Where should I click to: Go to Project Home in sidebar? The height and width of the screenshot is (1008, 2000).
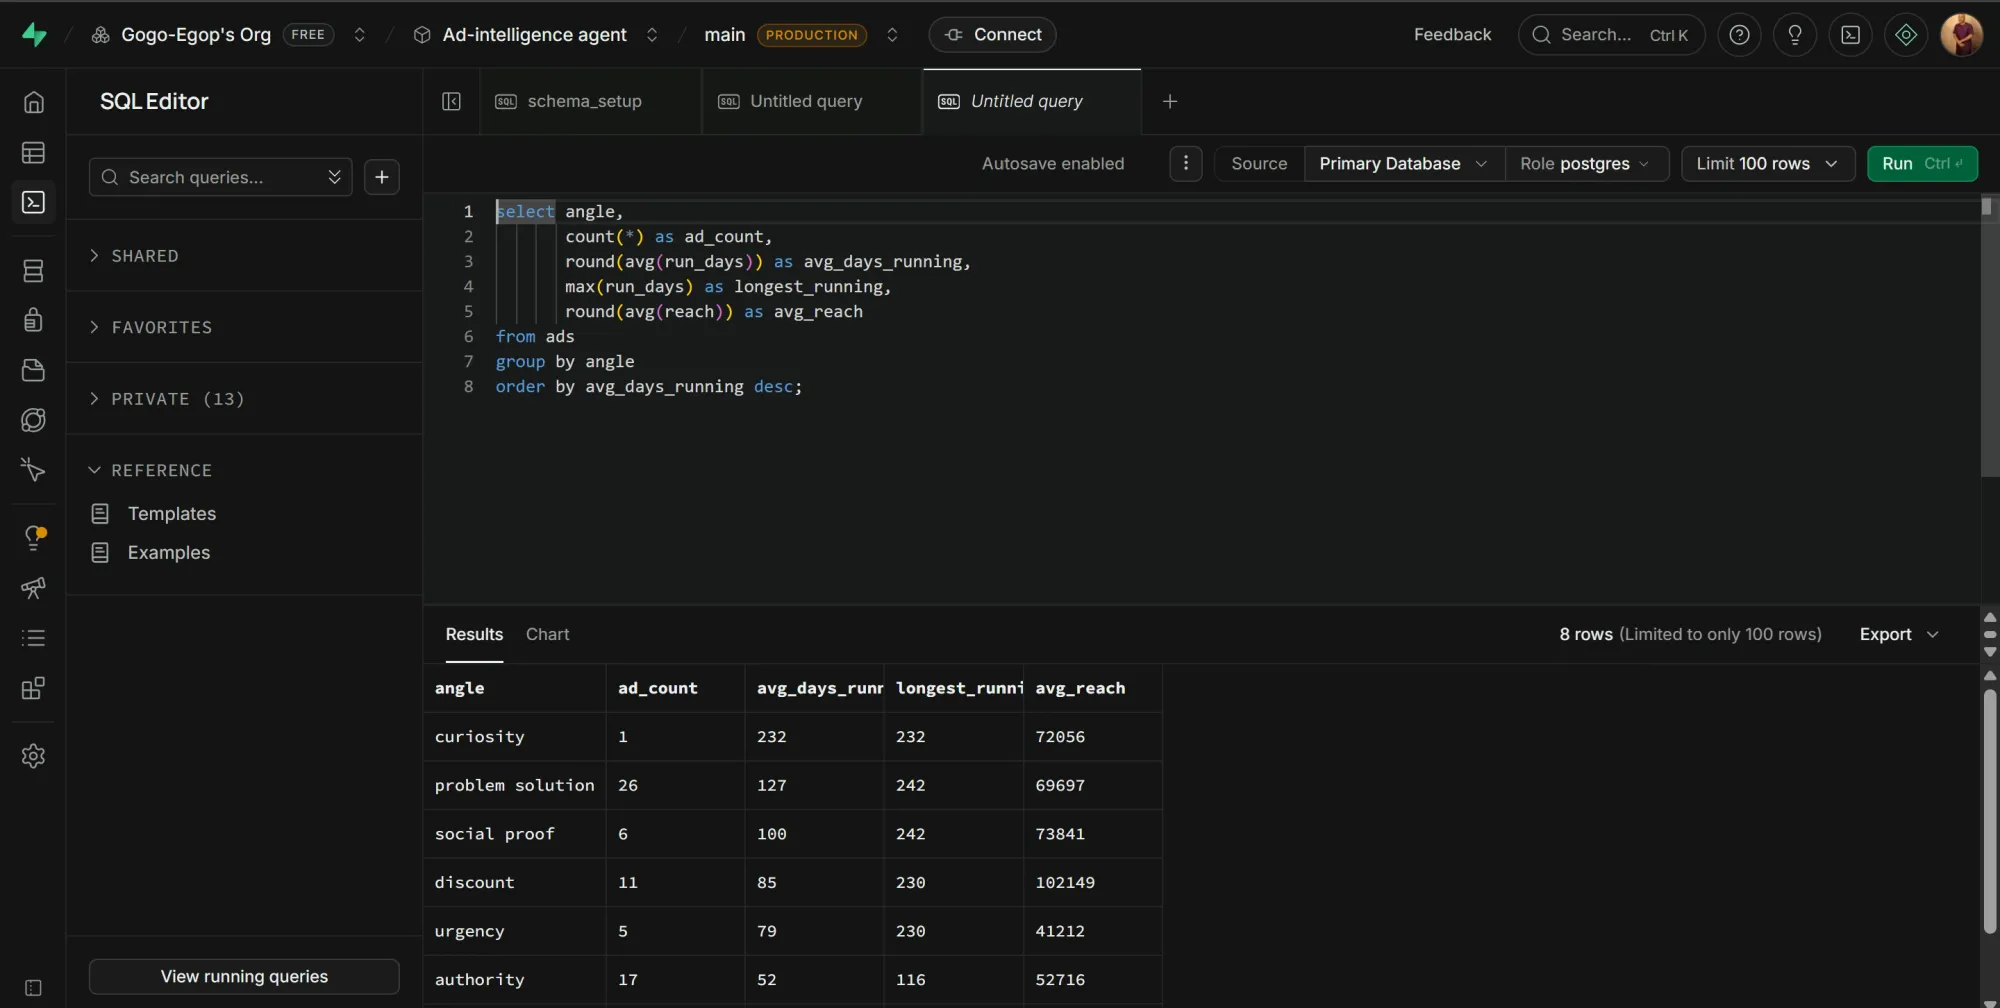pyautogui.click(x=34, y=102)
